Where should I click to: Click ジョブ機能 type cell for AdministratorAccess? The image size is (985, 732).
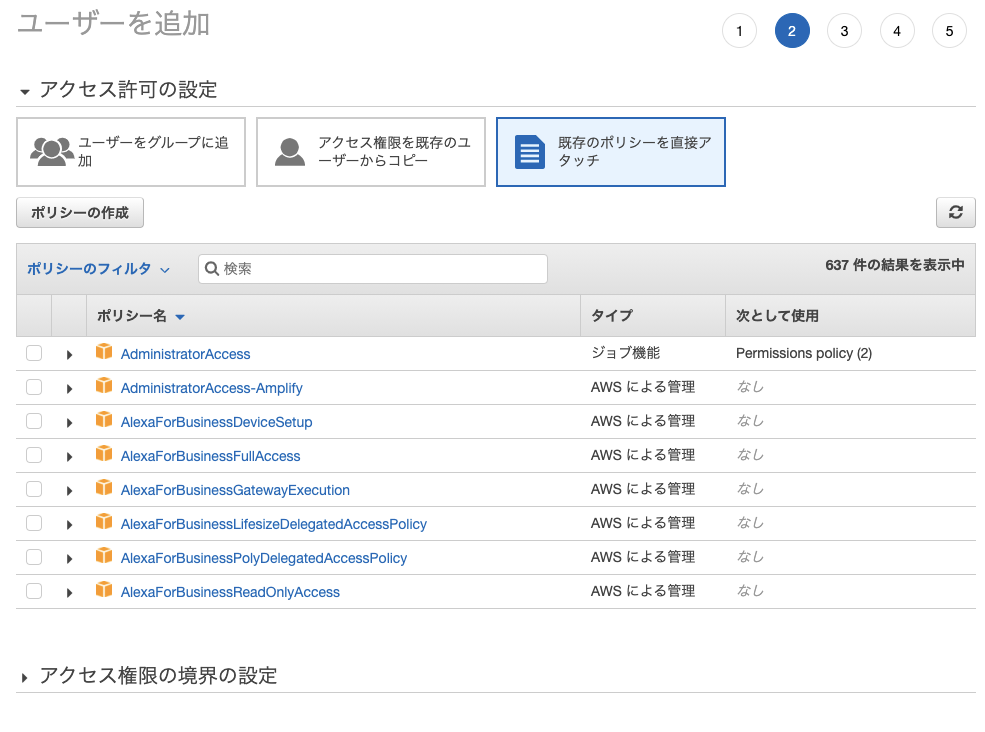pyautogui.click(x=625, y=353)
